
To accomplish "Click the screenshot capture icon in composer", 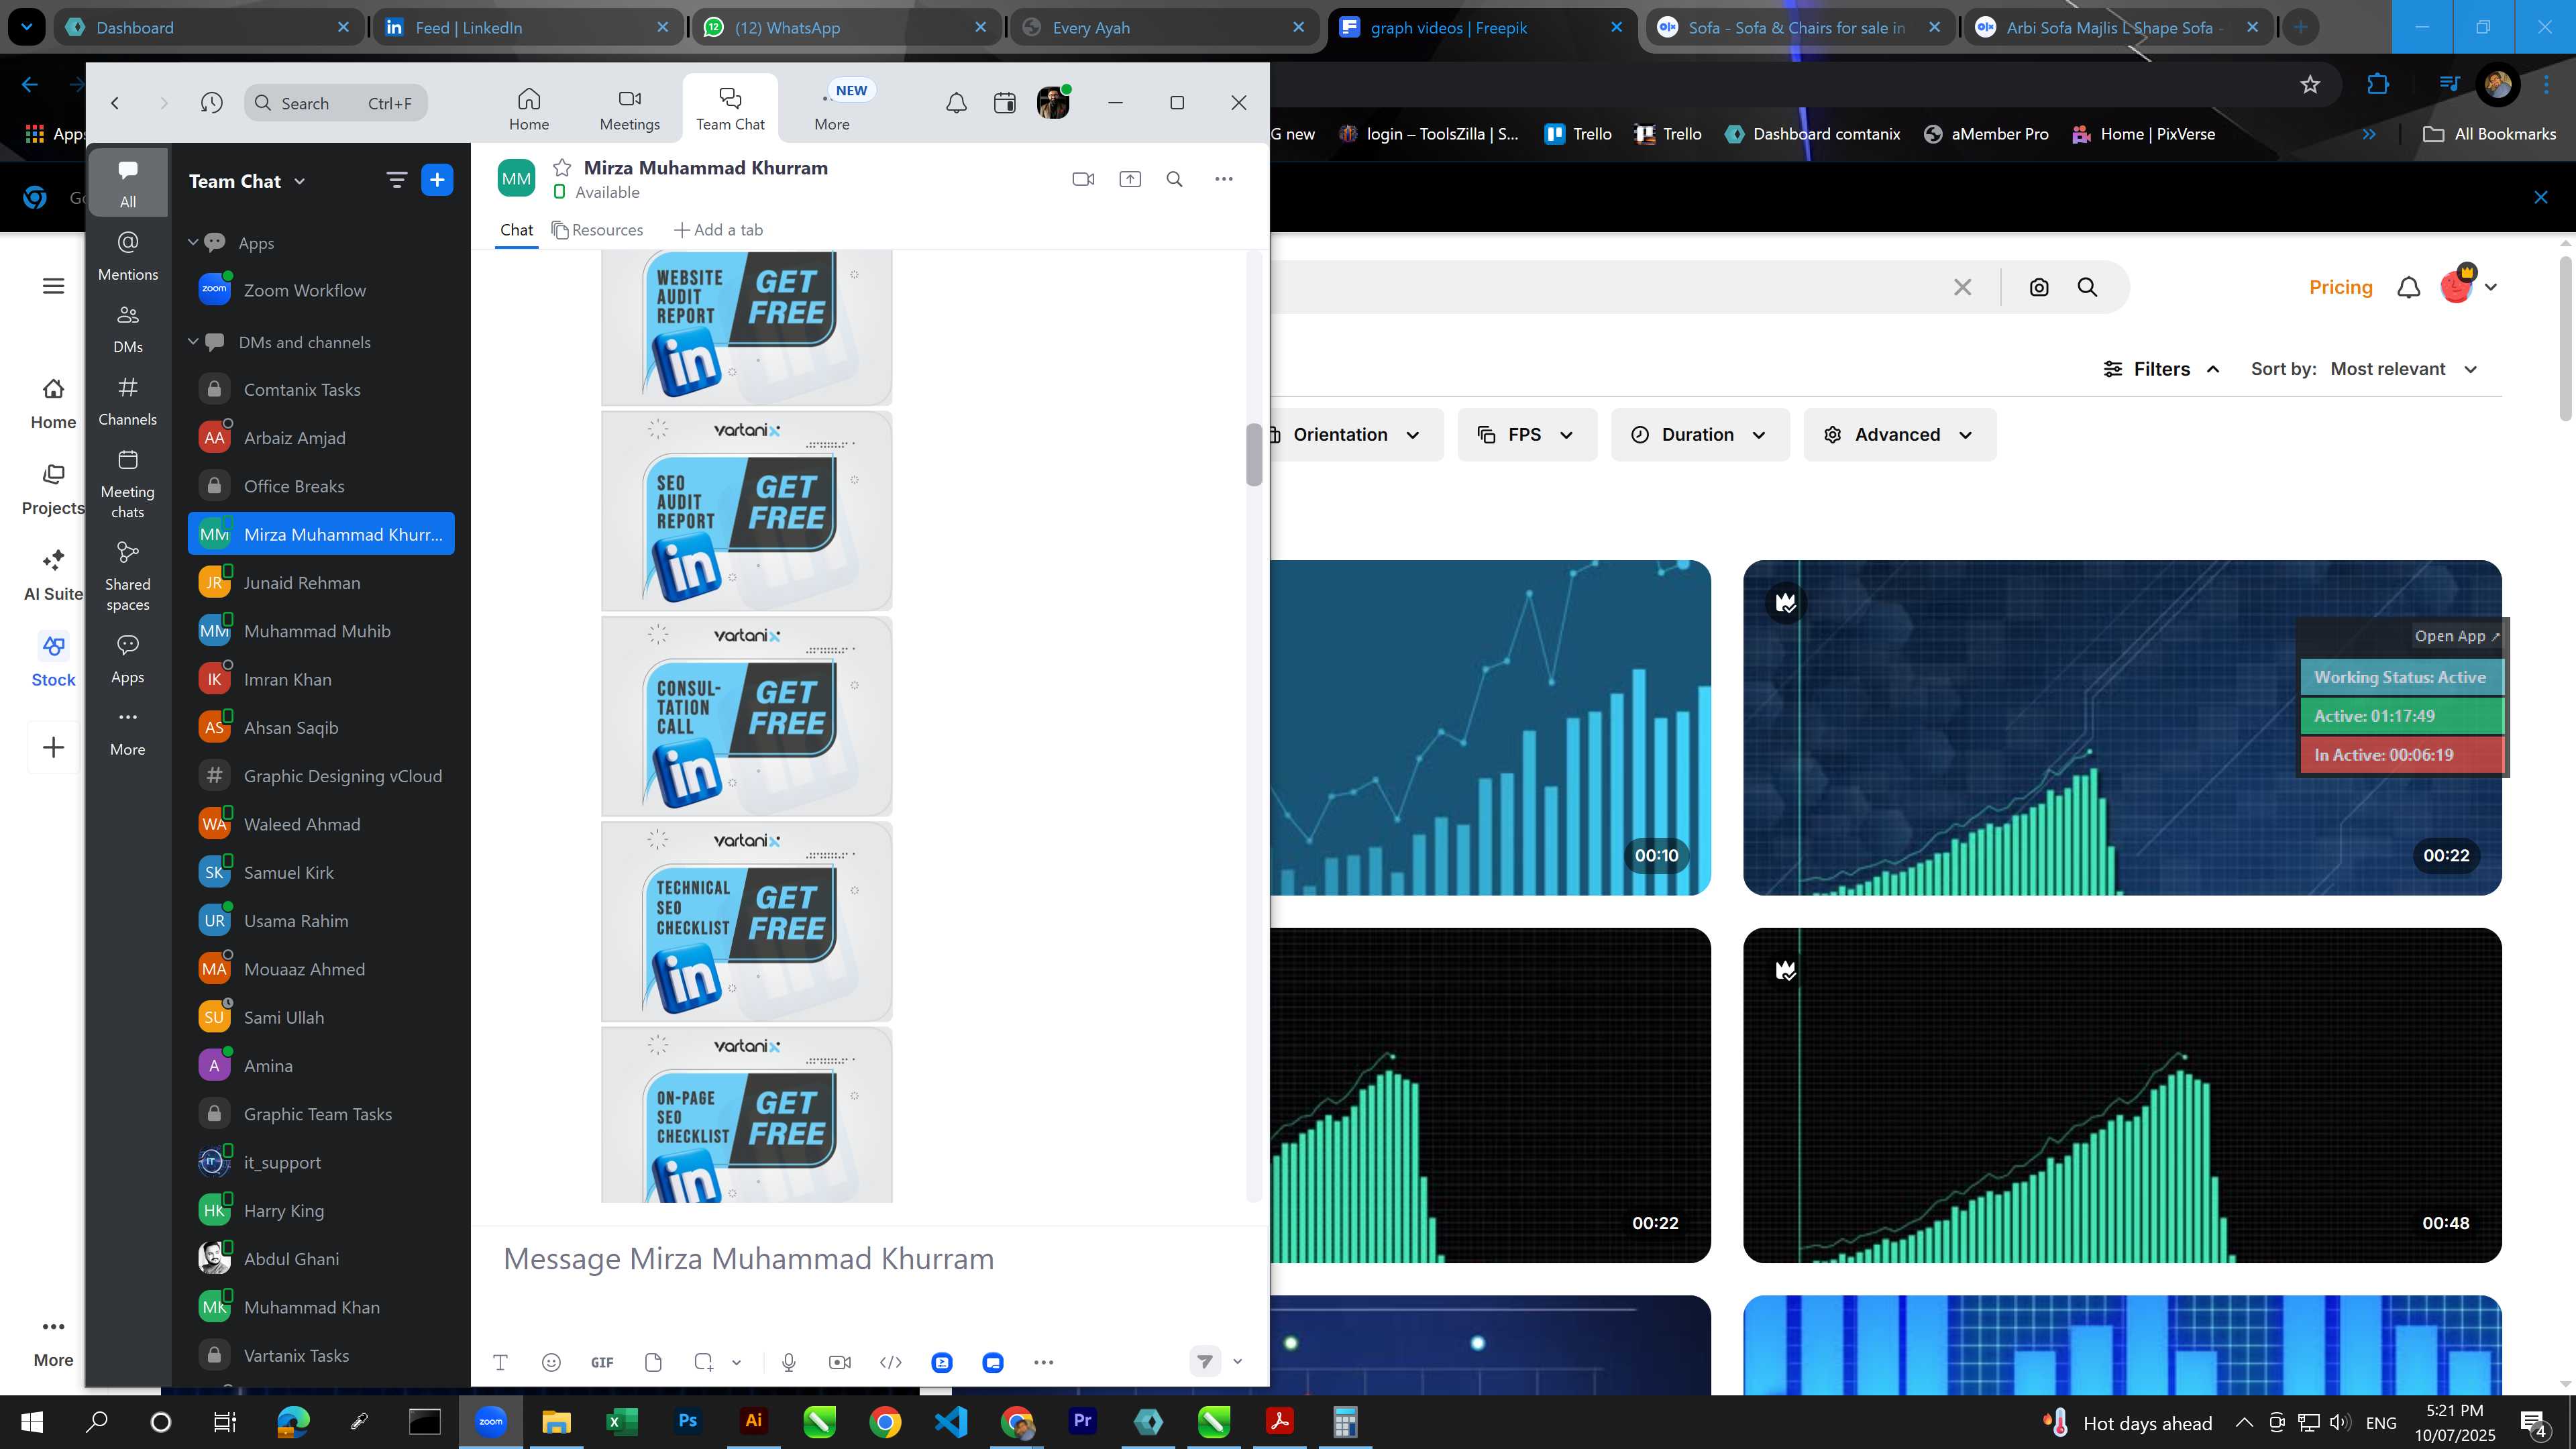I will [704, 1362].
